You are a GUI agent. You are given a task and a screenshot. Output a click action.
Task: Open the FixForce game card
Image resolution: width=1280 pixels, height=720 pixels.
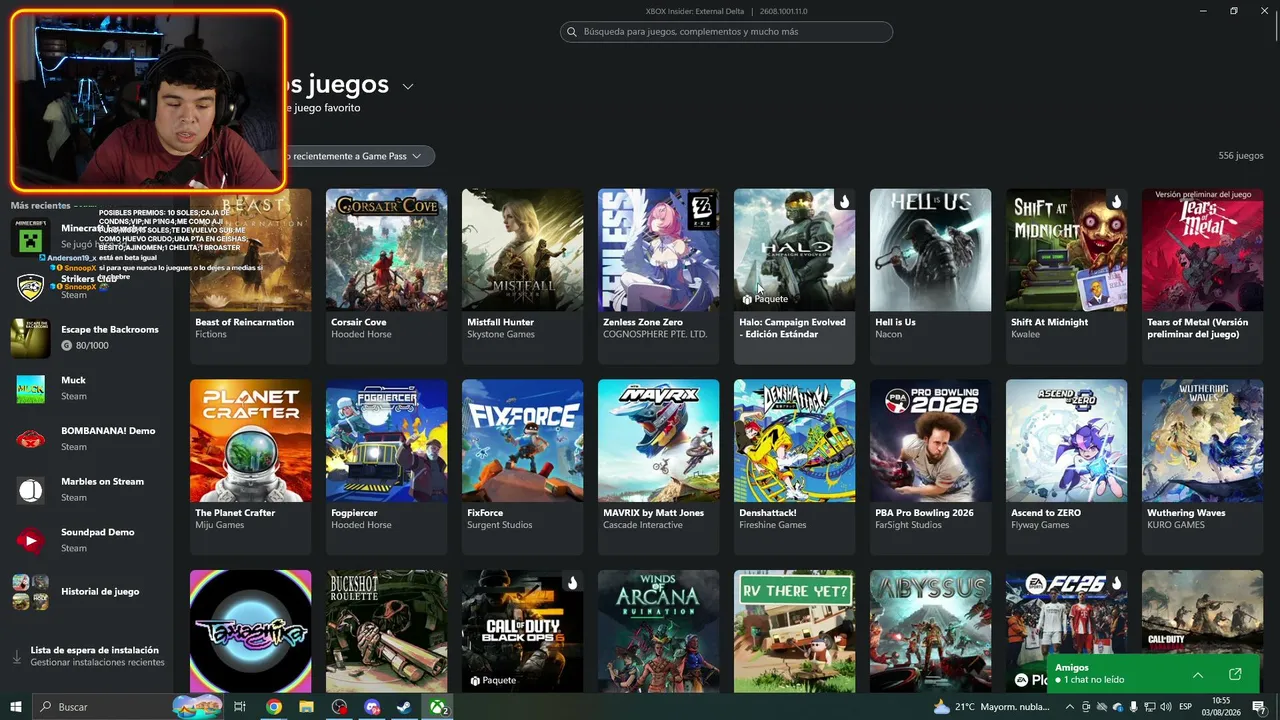click(x=522, y=467)
